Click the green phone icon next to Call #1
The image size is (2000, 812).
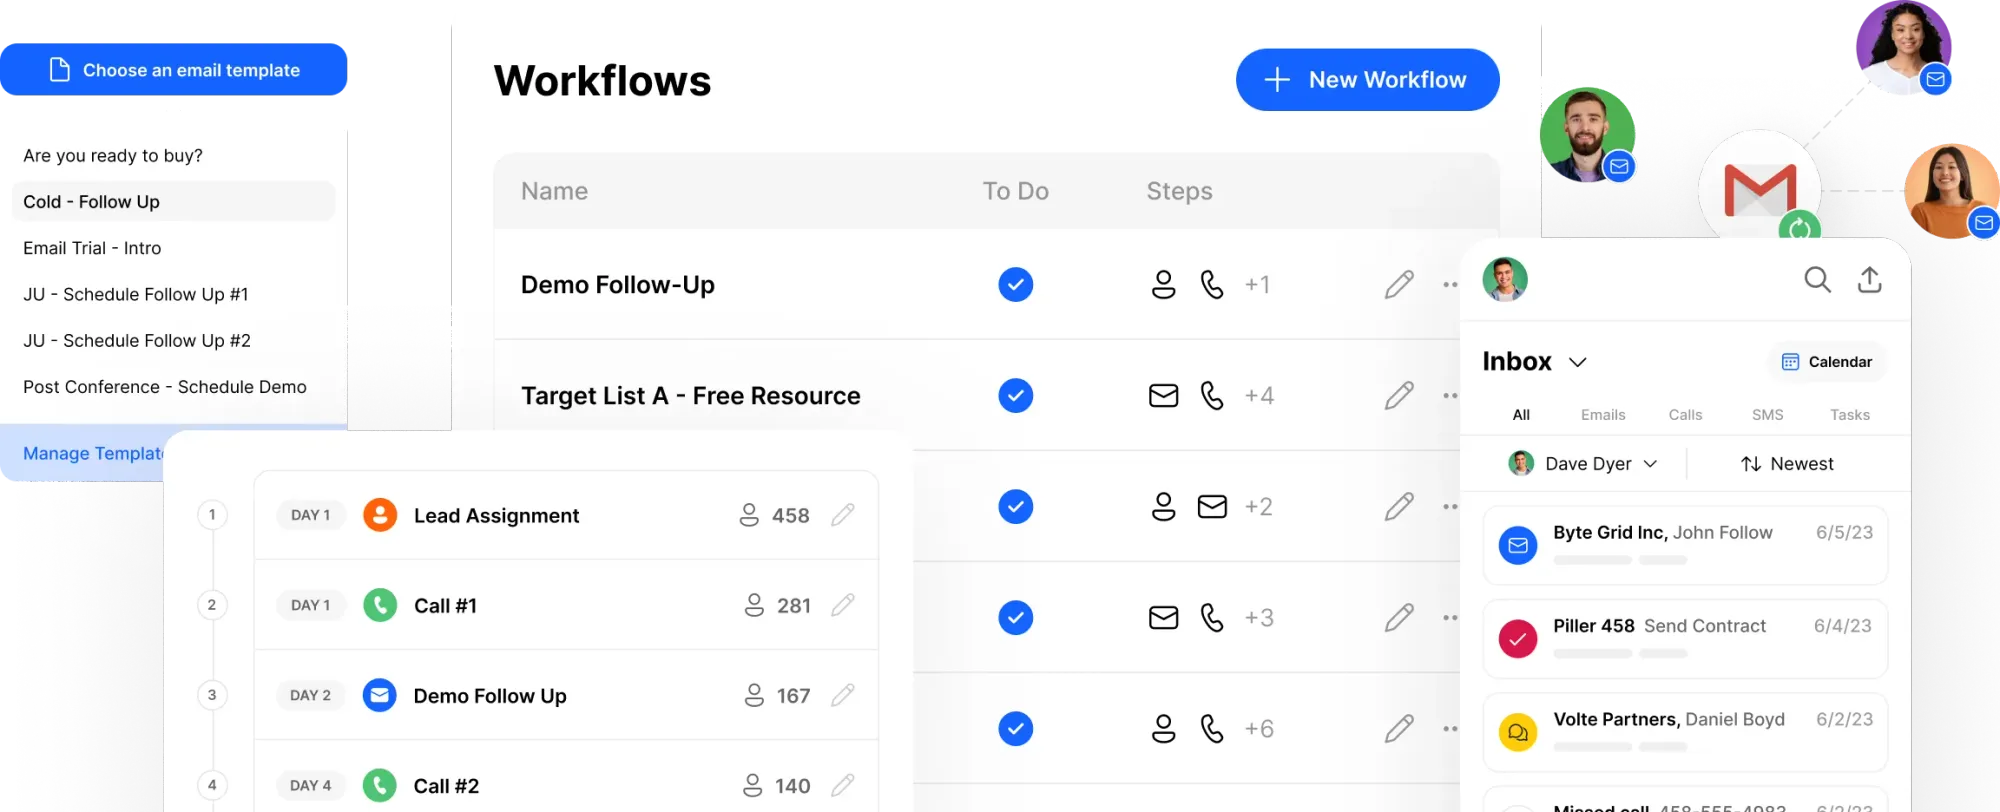(x=379, y=605)
